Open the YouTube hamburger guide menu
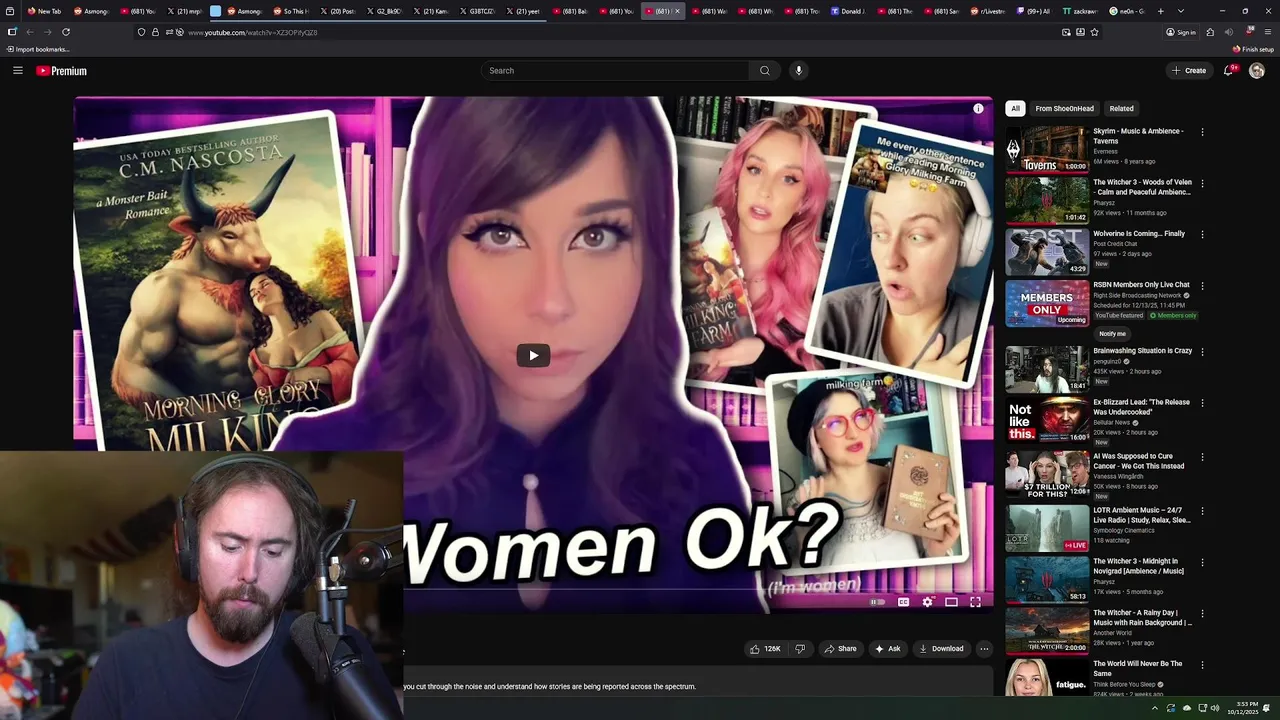 click(17, 70)
